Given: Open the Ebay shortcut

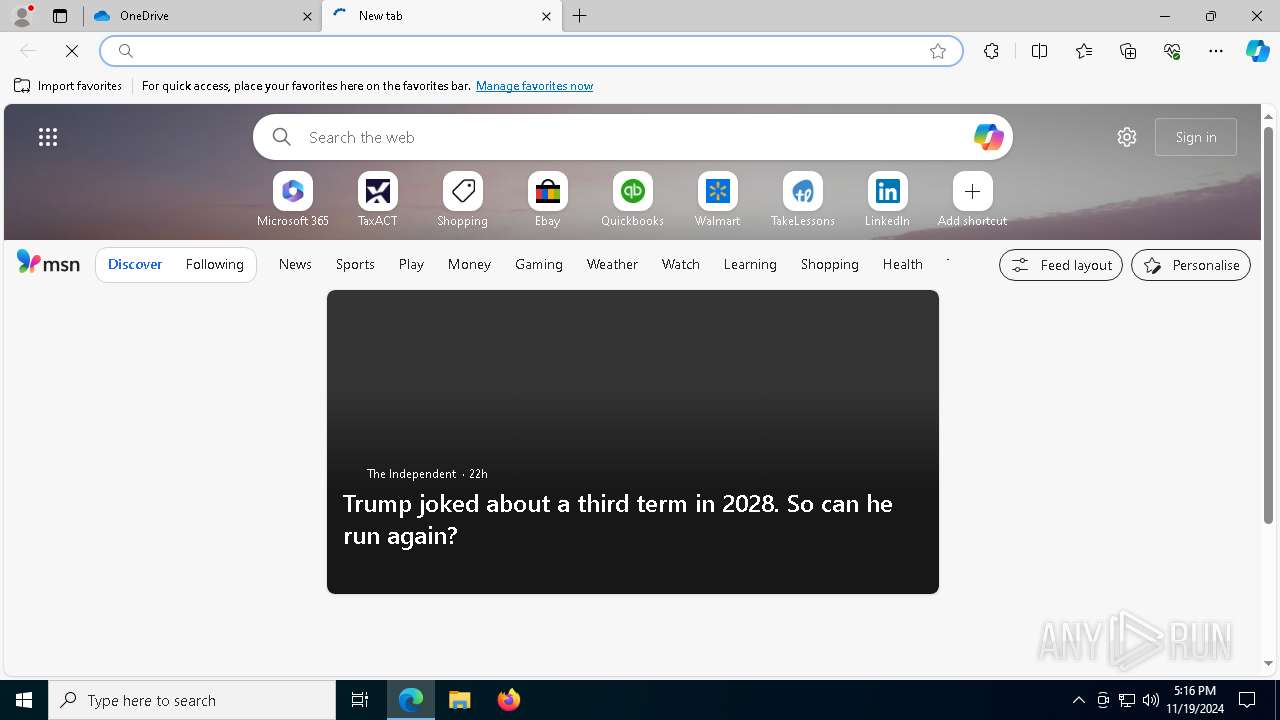Looking at the screenshot, I should tap(548, 199).
